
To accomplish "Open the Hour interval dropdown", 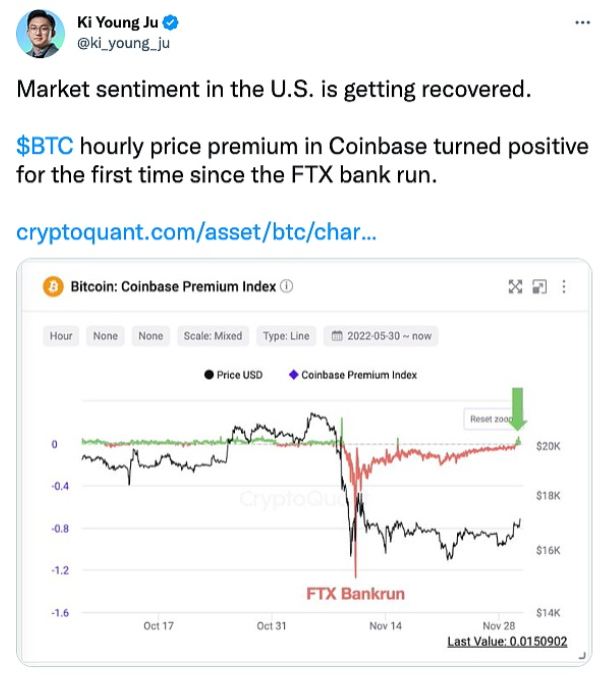I will 61,336.
